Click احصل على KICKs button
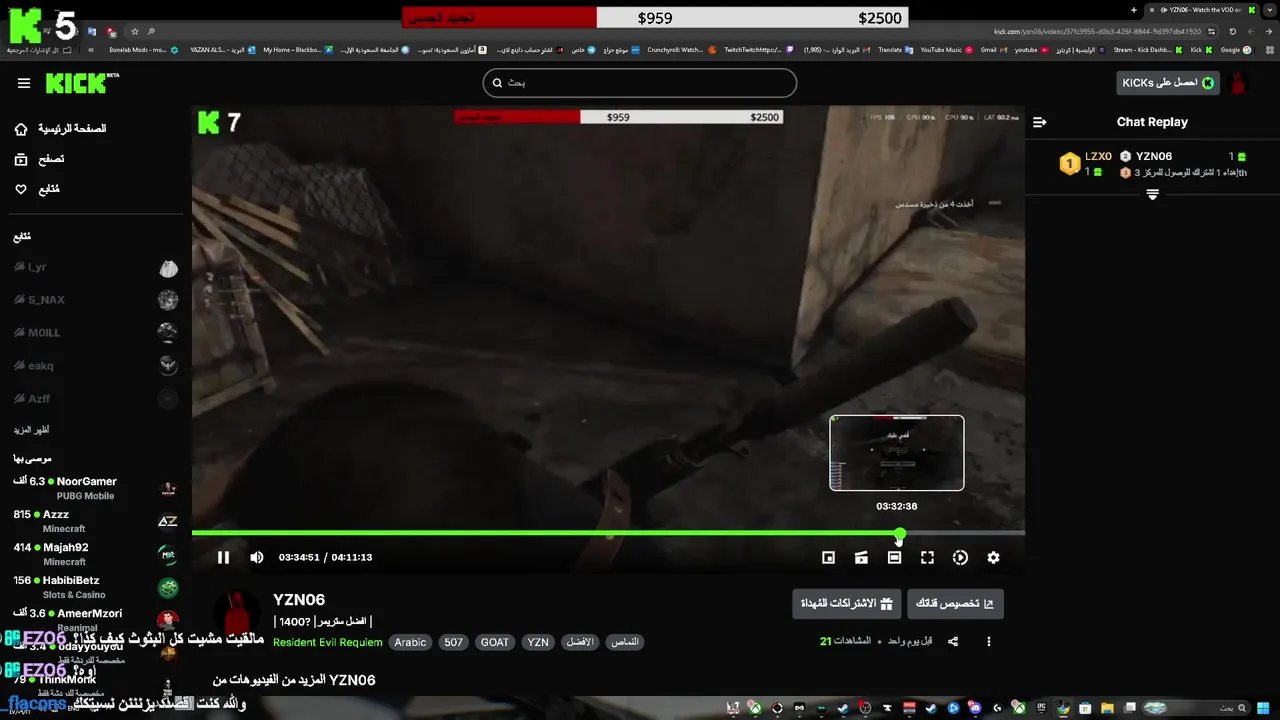Viewport: 1280px width, 720px height. [1168, 83]
